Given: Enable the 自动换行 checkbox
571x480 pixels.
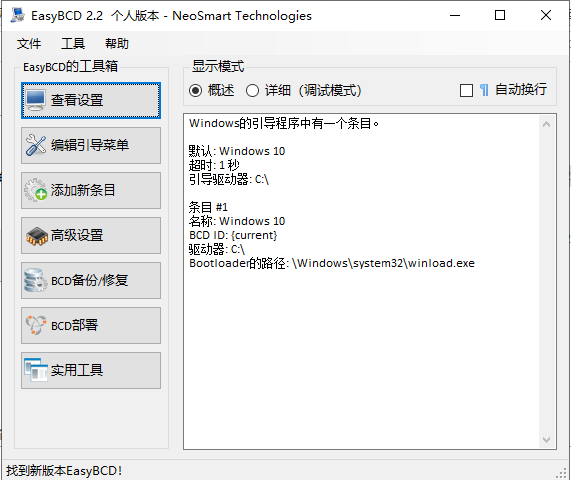Looking at the screenshot, I should click(466, 90).
